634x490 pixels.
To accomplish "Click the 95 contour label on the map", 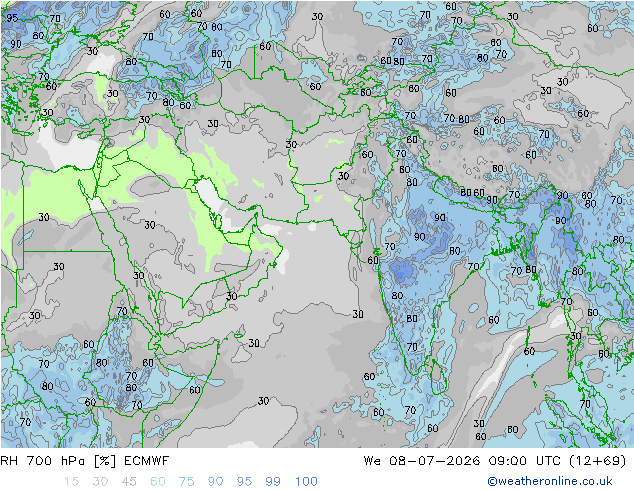I will [12, 18].
